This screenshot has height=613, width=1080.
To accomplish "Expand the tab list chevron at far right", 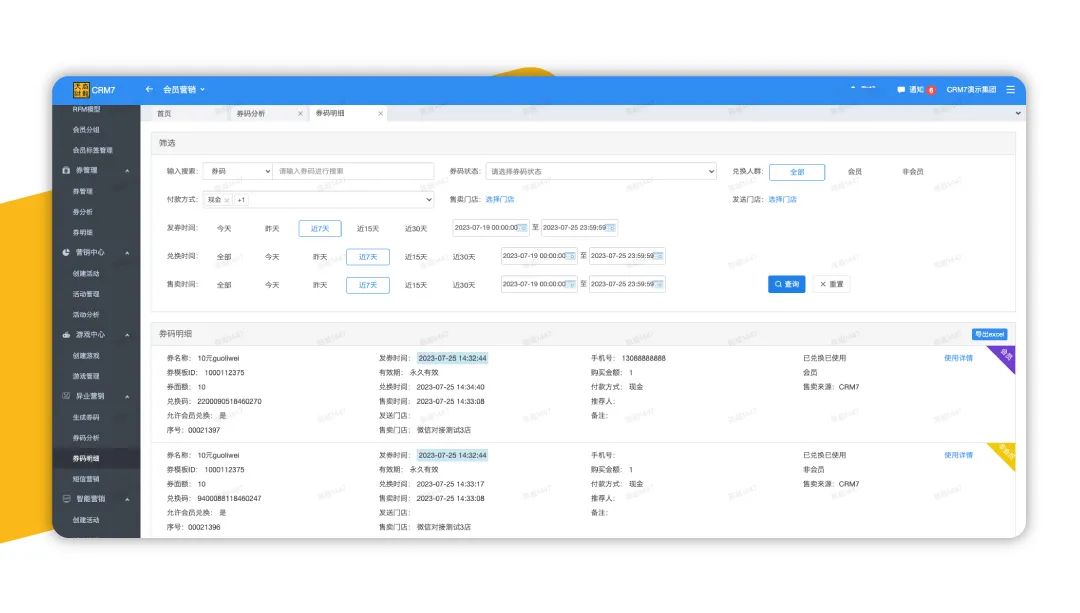I will point(1017,113).
